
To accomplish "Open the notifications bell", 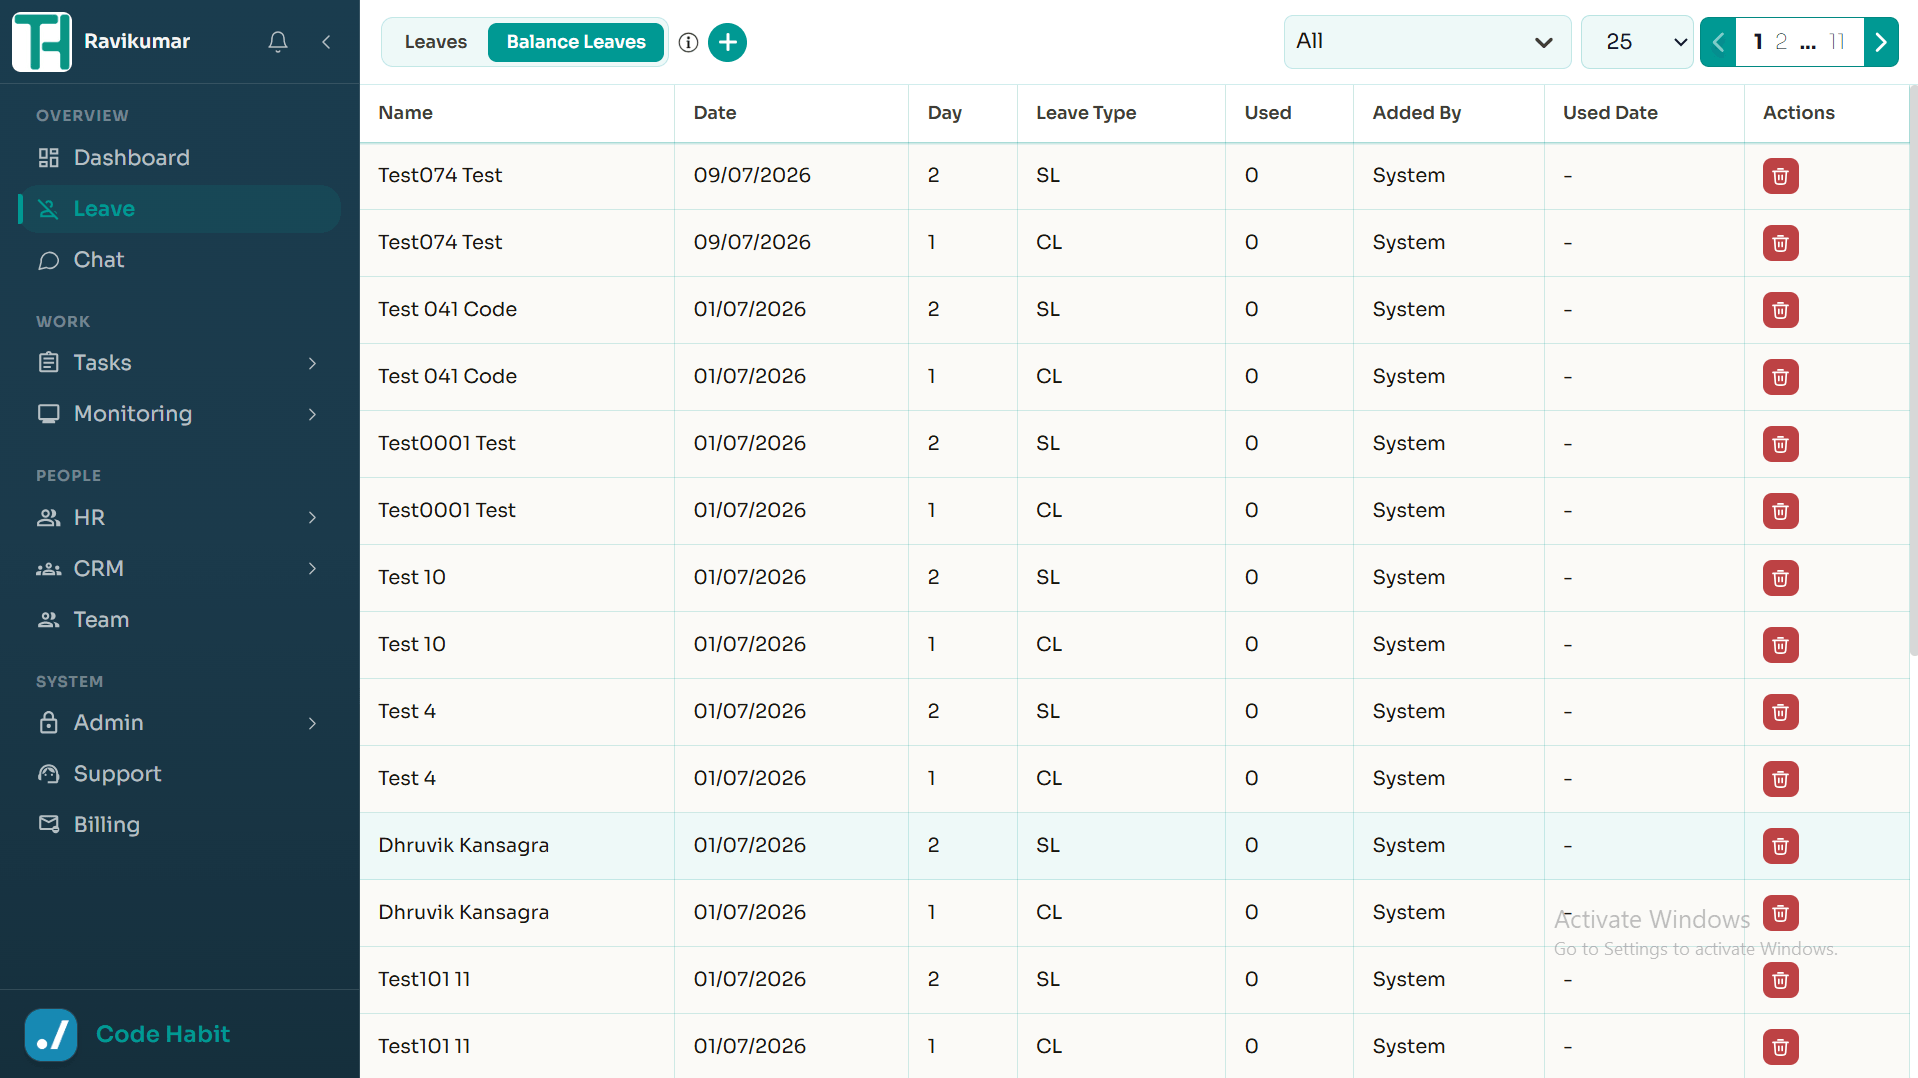I will (278, 42).
